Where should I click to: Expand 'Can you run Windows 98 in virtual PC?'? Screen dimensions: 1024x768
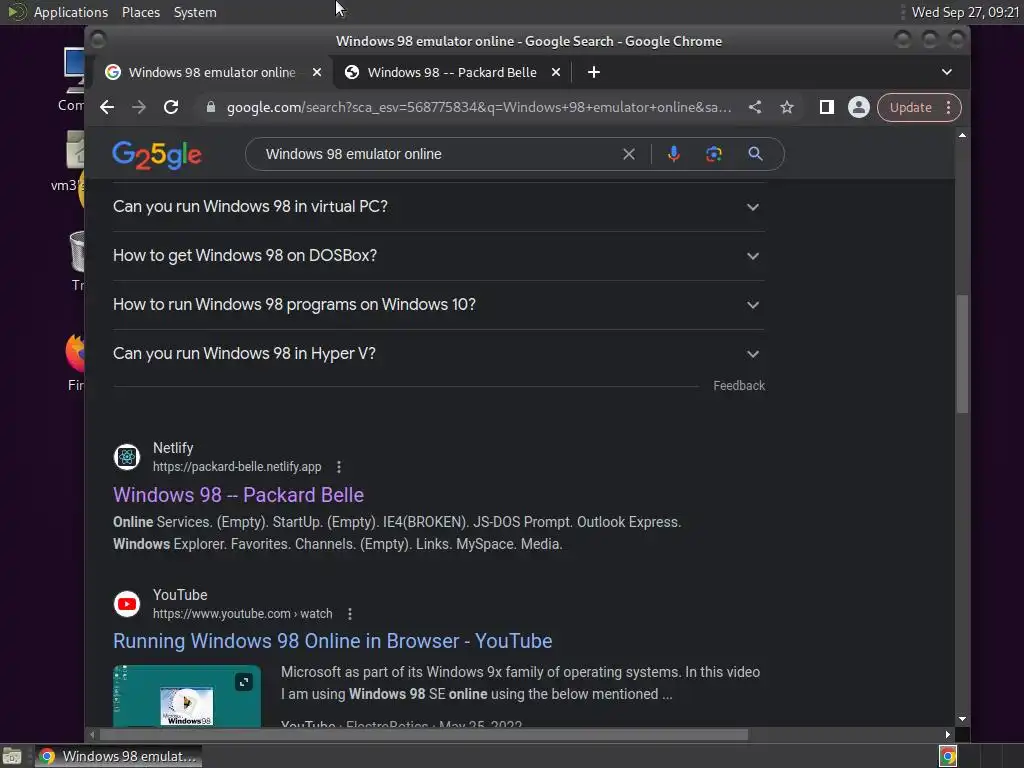point(439,207)
